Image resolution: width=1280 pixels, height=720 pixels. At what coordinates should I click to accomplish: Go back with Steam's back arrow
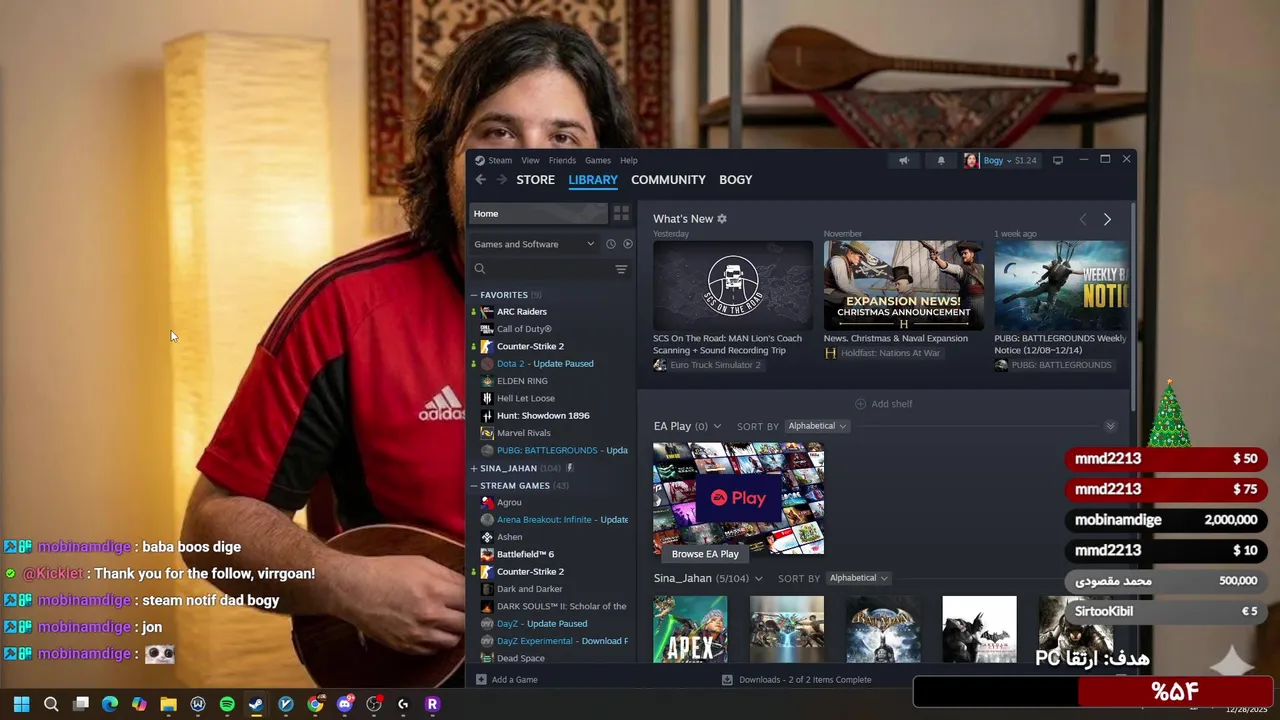481,180
